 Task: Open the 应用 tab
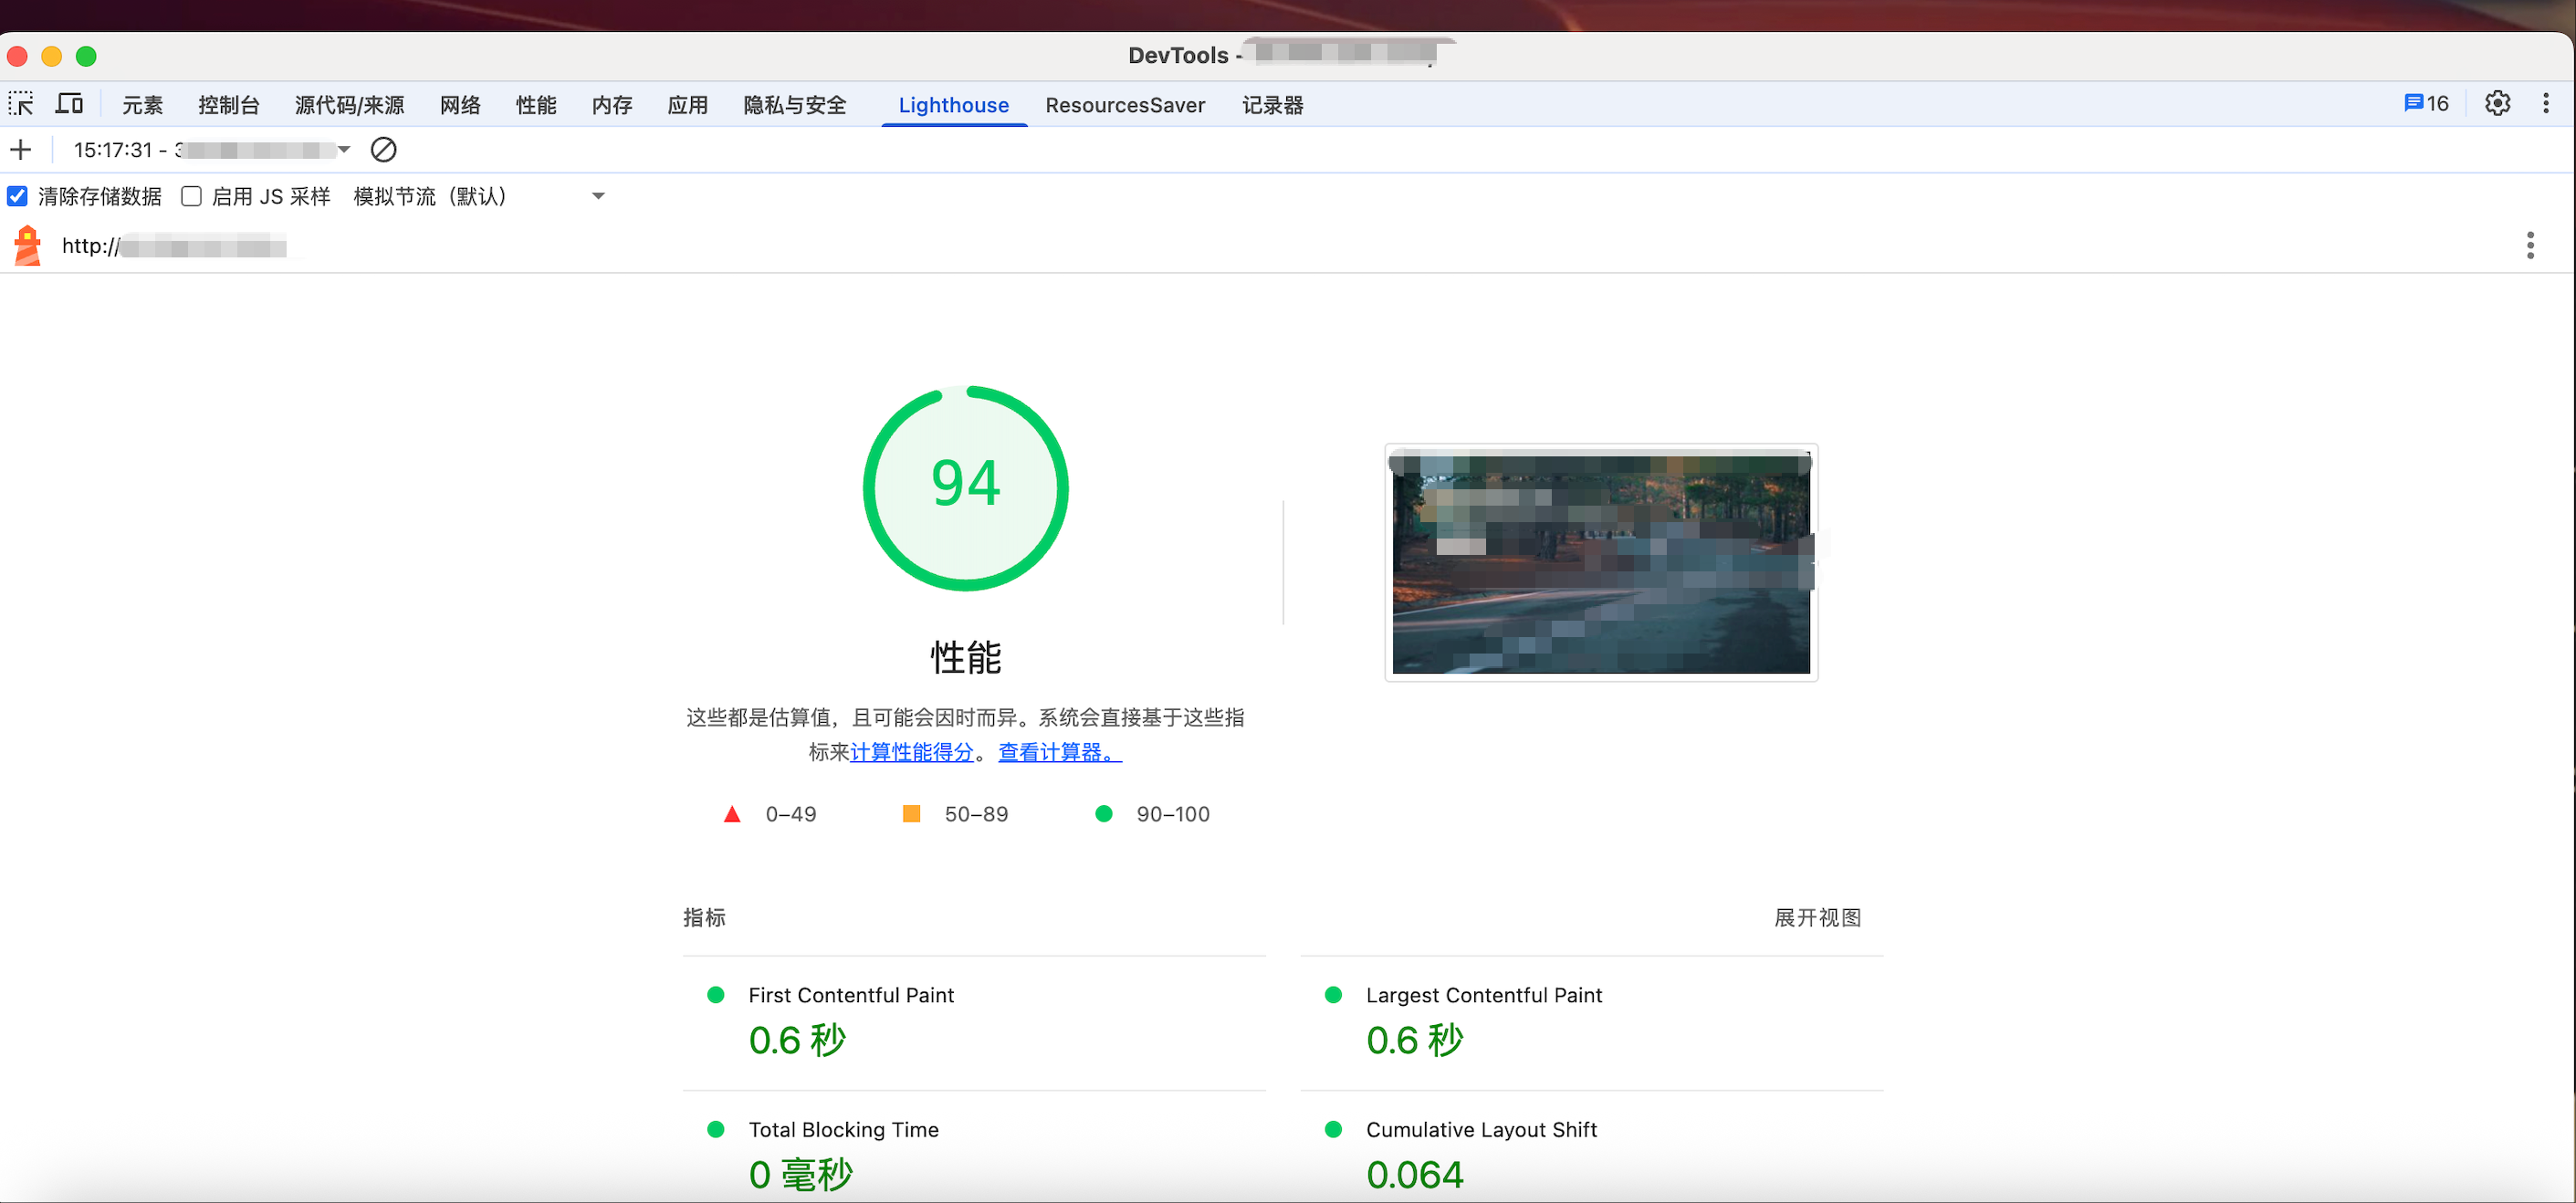[688, 105]
